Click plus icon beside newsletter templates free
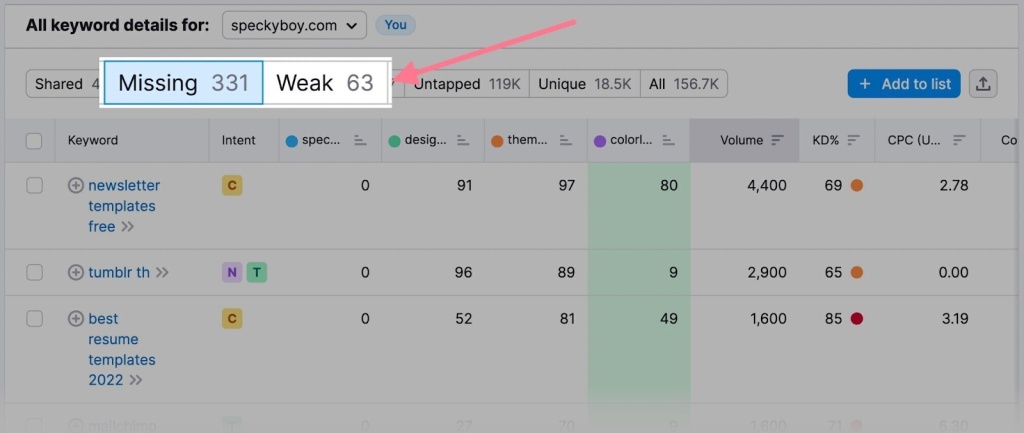This screenshot has height=433, width=1024. tap(76, 185)
